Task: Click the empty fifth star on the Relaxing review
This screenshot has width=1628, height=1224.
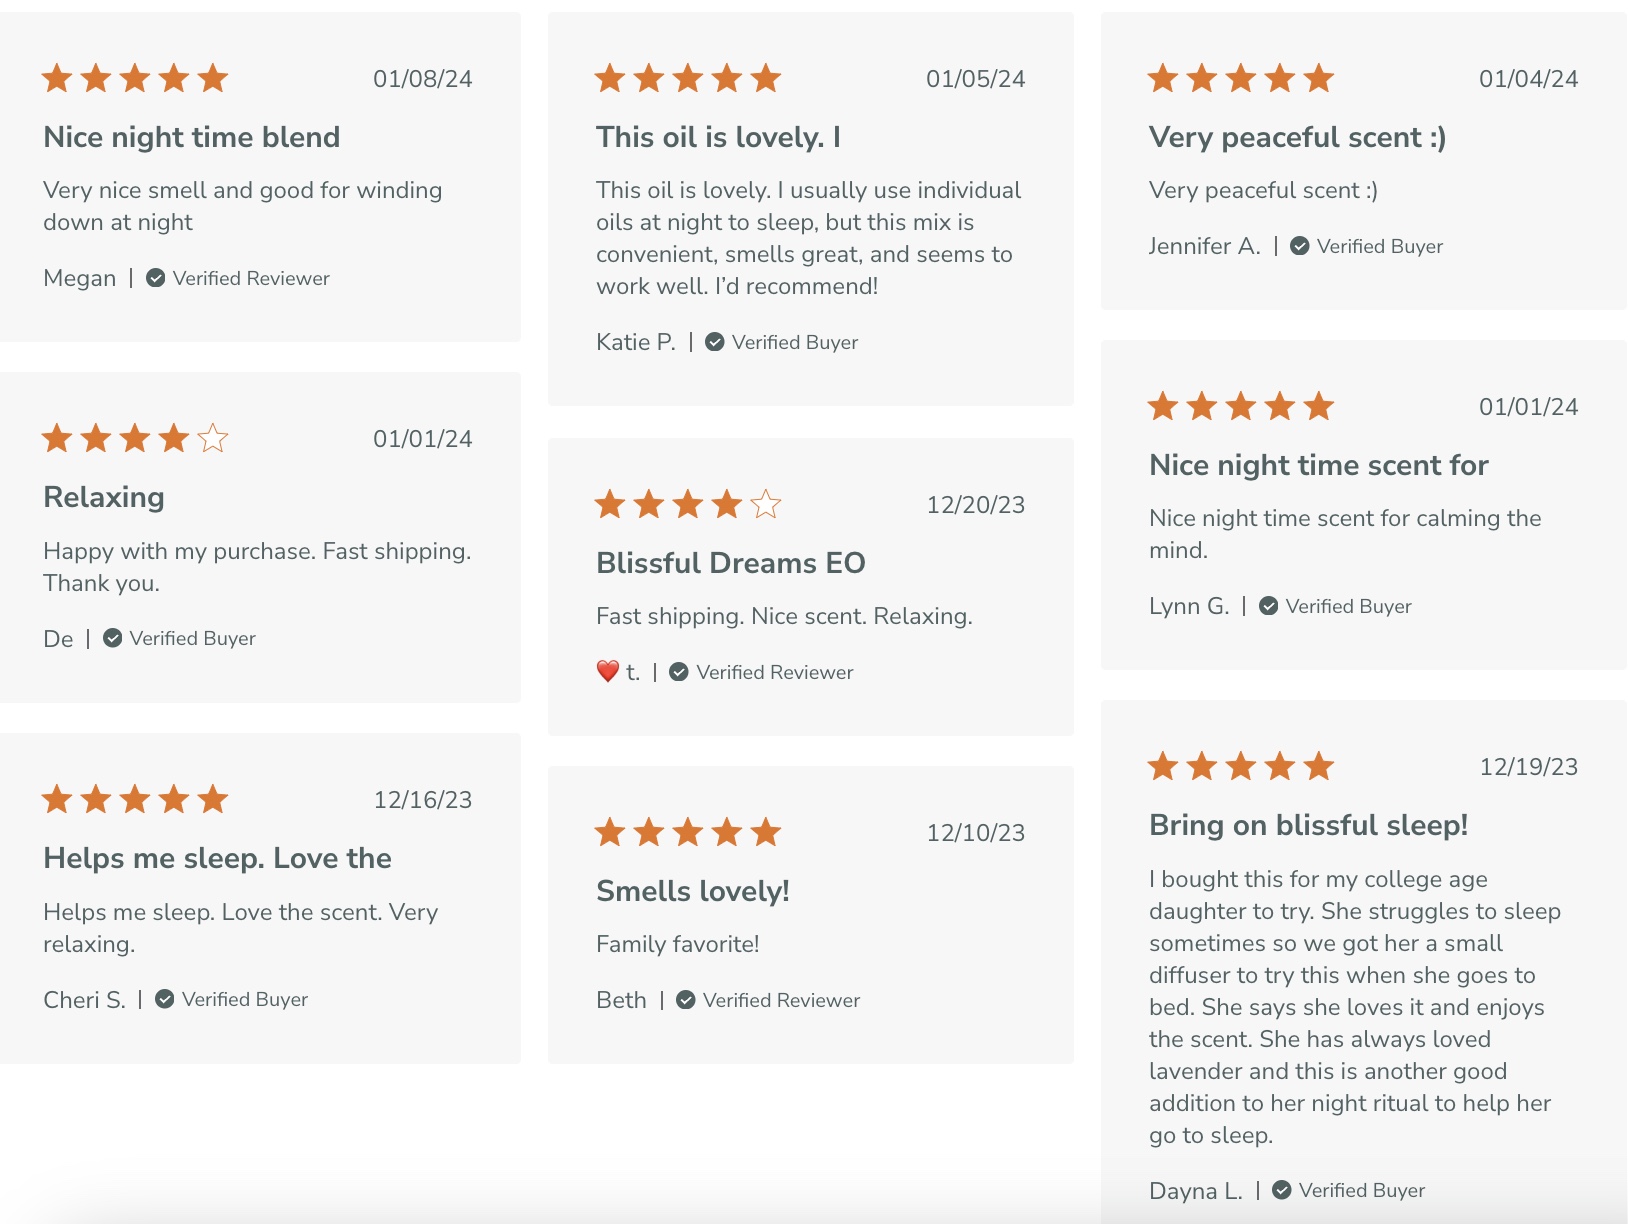Action: pyautogui.click(x=213, y=438)
